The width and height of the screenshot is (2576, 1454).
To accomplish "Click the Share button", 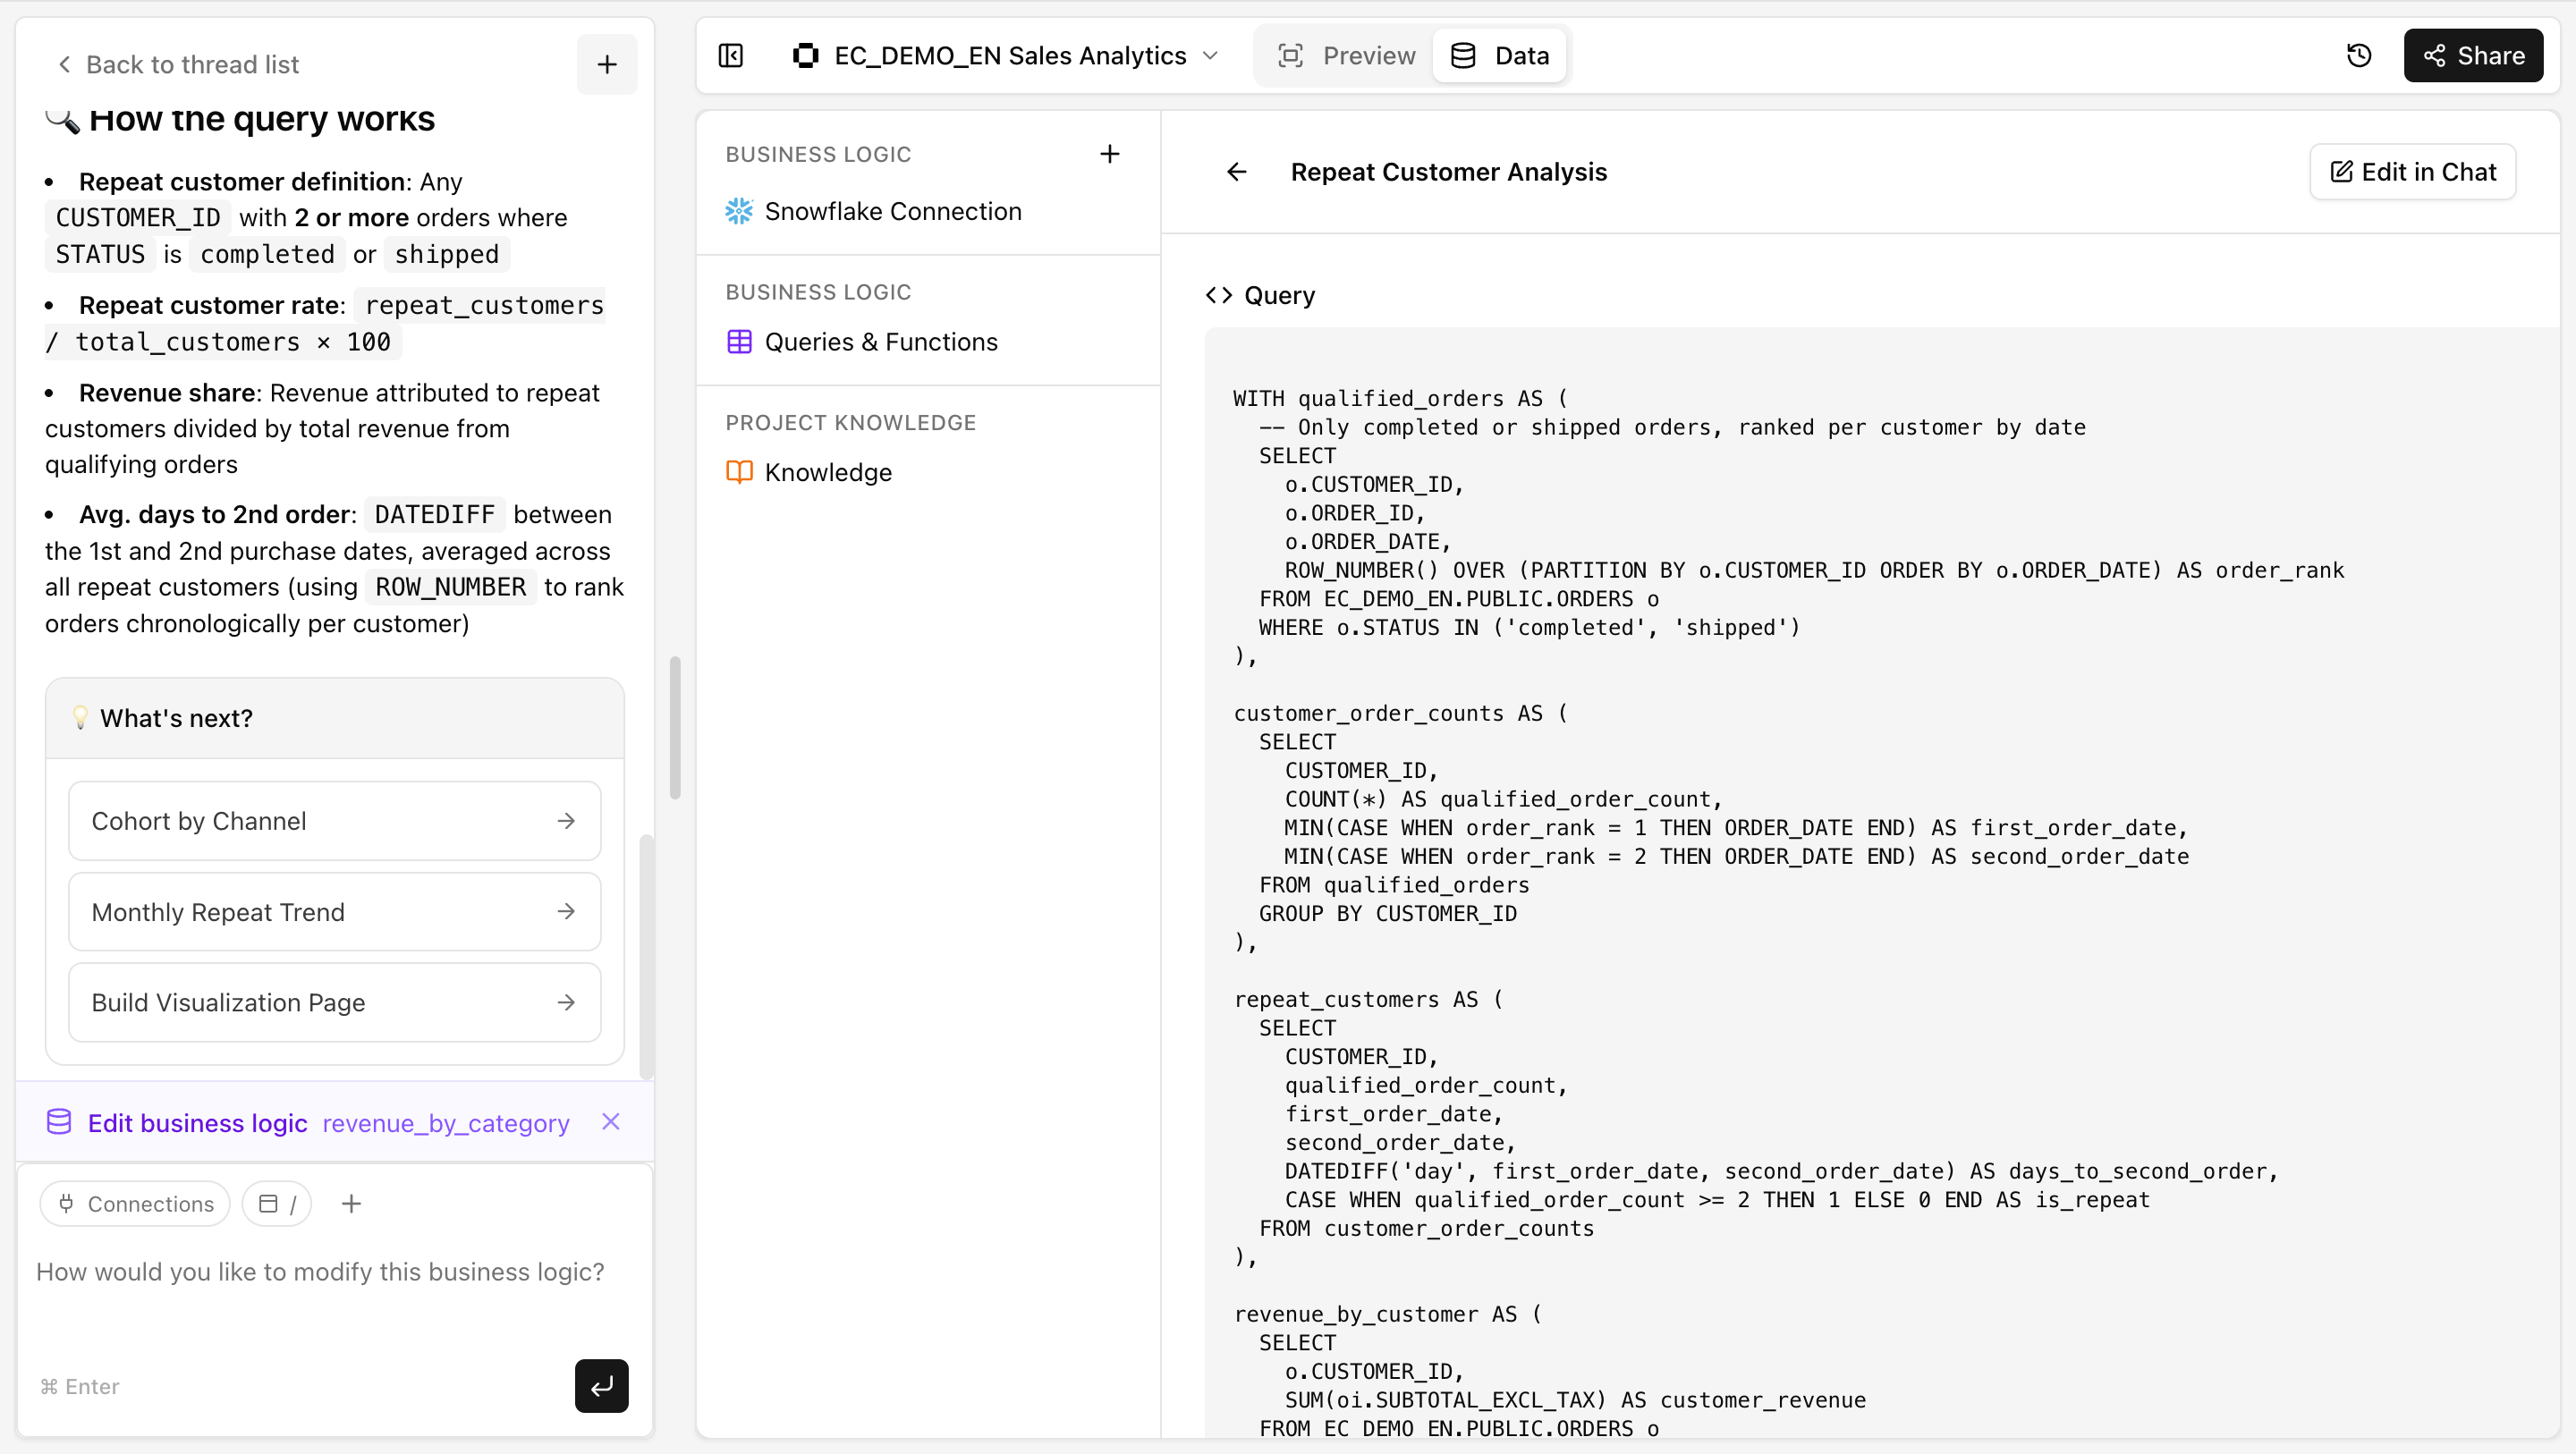I will coord(2473,56).
